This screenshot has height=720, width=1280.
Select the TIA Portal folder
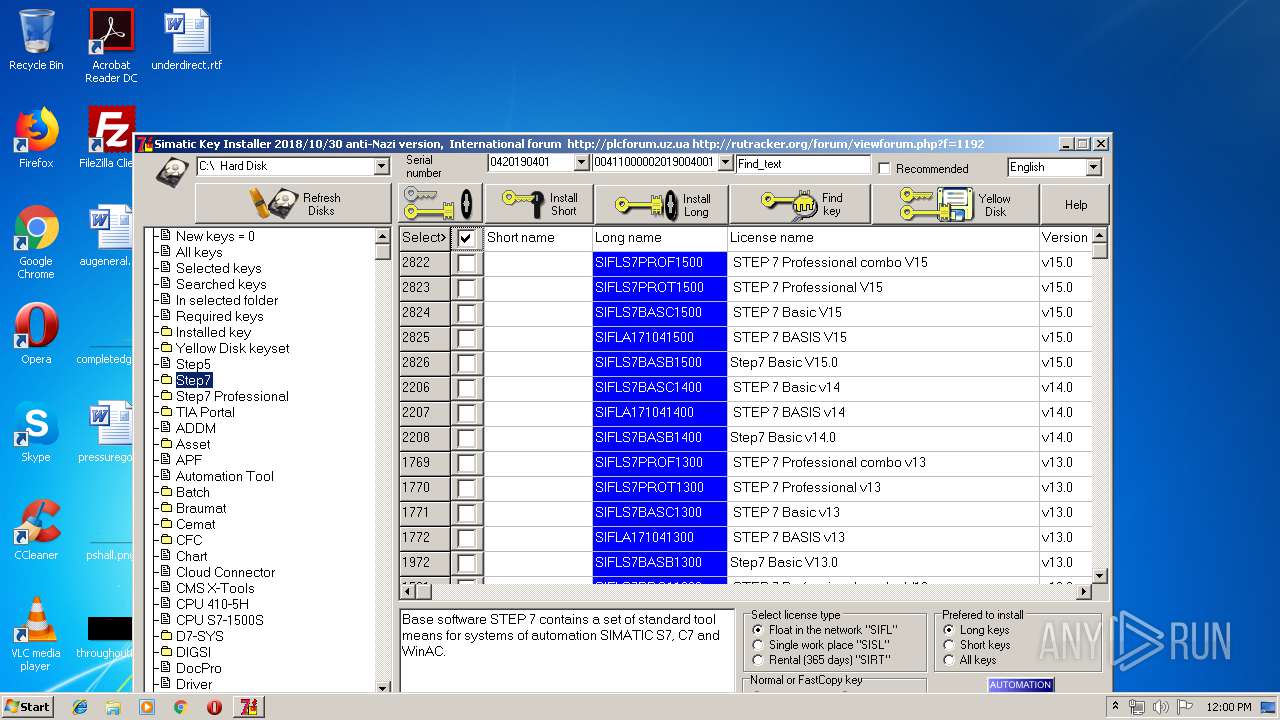(205, 412)
